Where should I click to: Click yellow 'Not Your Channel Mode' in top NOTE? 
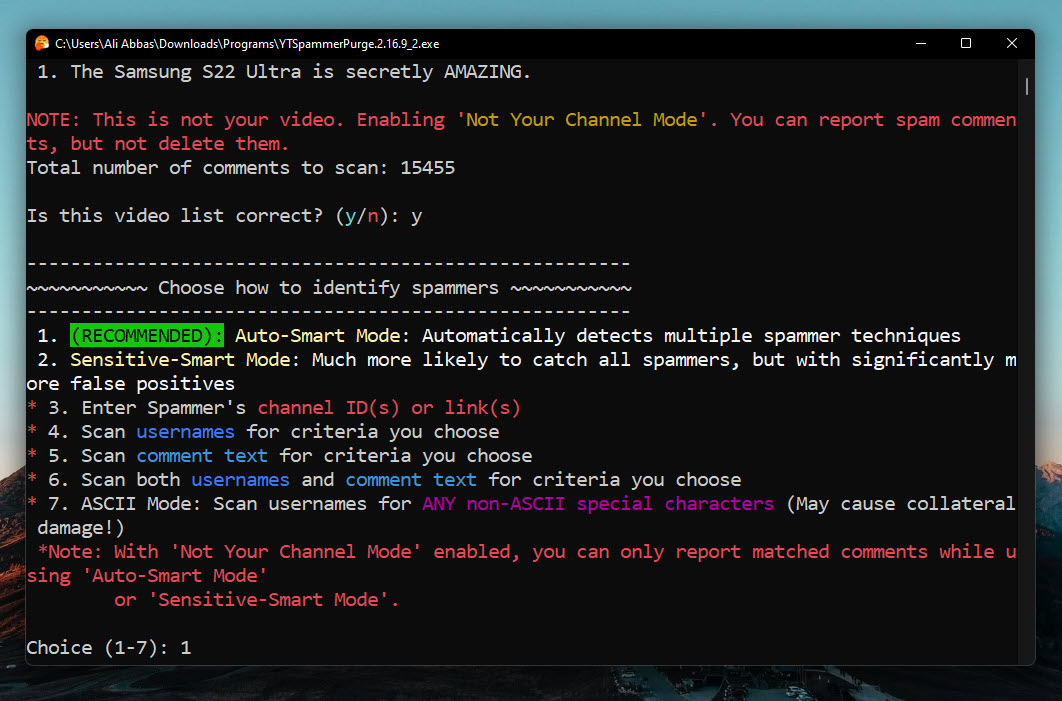coord(582,120)
